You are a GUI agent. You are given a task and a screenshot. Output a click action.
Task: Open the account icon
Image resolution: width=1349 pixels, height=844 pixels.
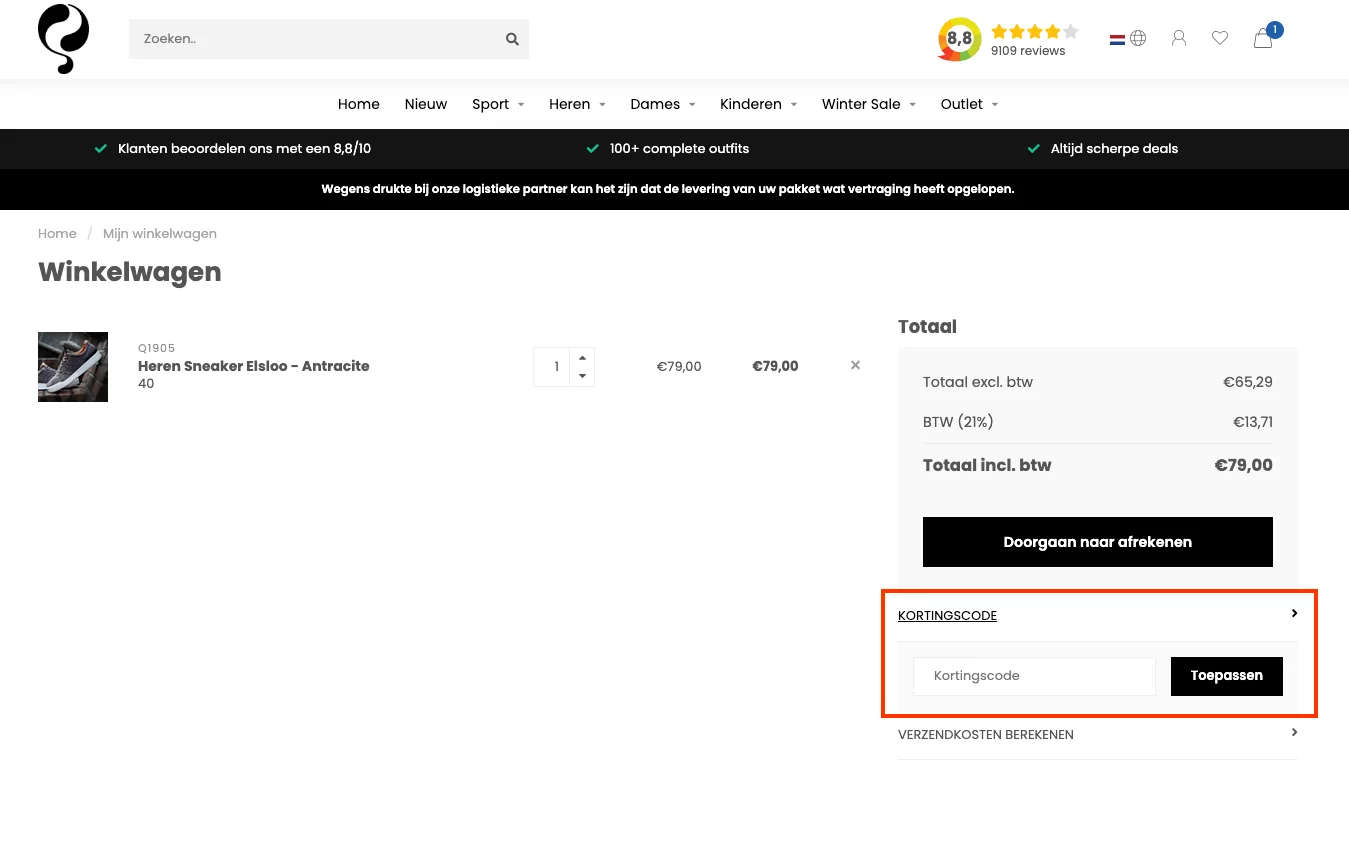1178,37
